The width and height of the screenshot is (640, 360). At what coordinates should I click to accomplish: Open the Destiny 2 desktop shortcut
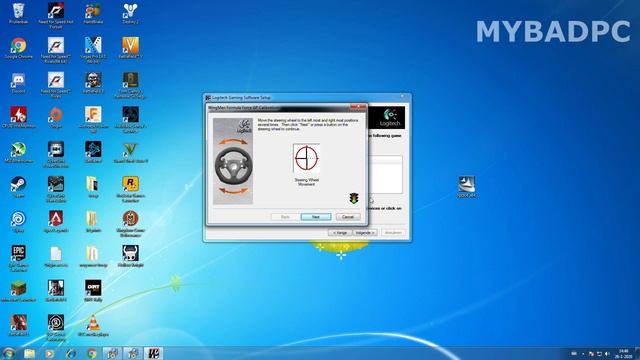pos(130,13)
